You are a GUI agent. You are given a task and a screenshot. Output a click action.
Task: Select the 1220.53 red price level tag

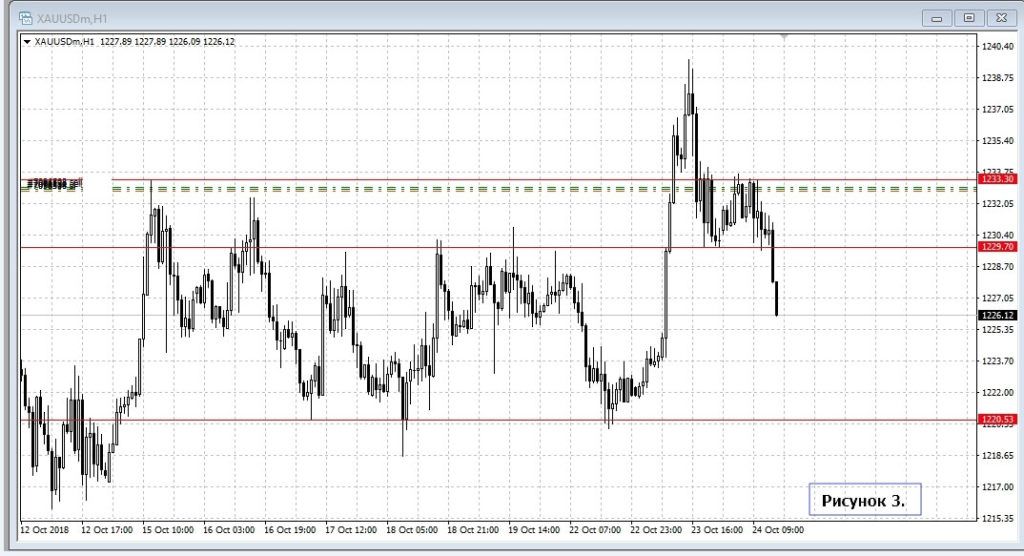point(996,420)
